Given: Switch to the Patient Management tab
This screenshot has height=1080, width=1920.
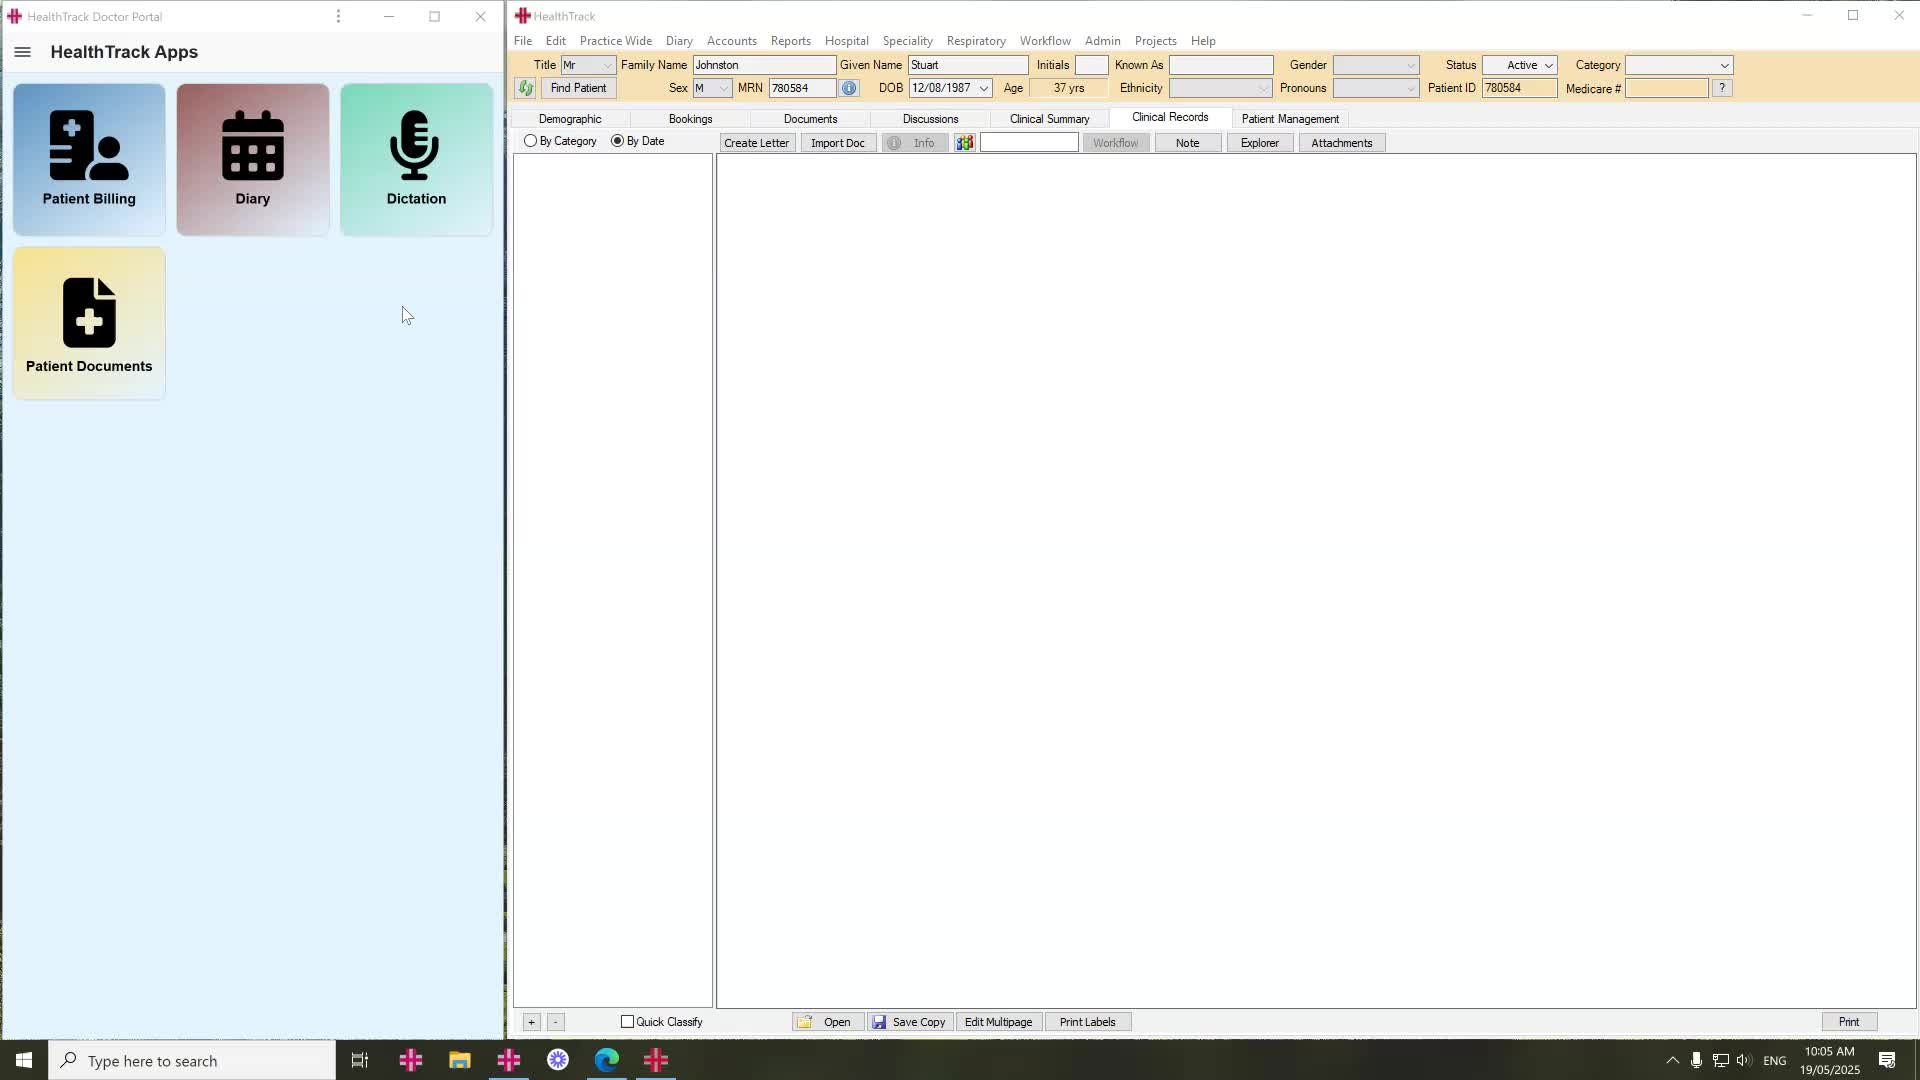Looking at the screenshot, I should [1290, 119].
